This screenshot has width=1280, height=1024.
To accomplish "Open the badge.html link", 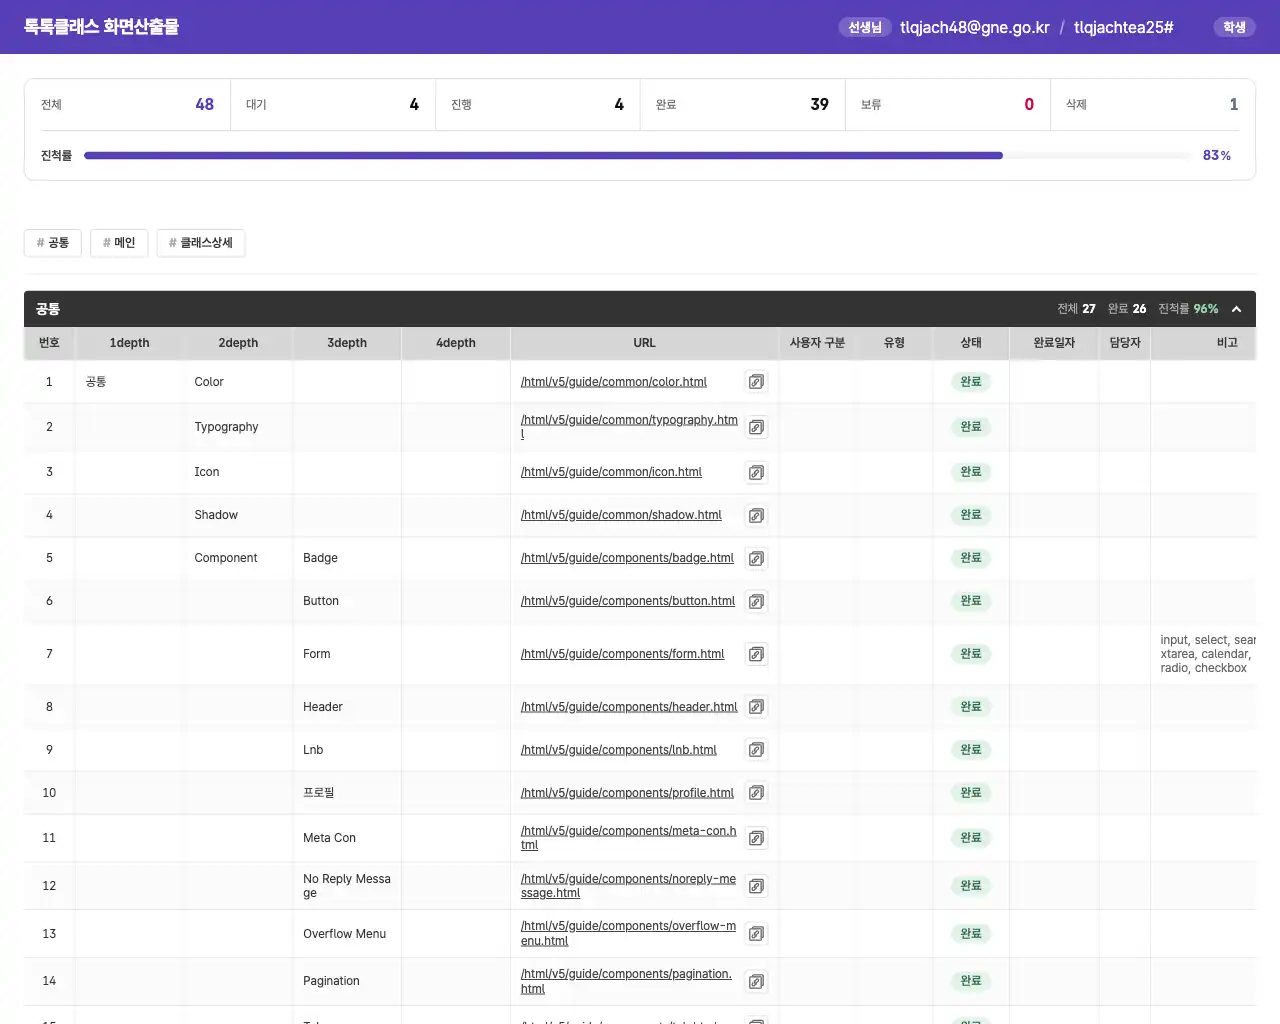I will (x=627, y=558).
